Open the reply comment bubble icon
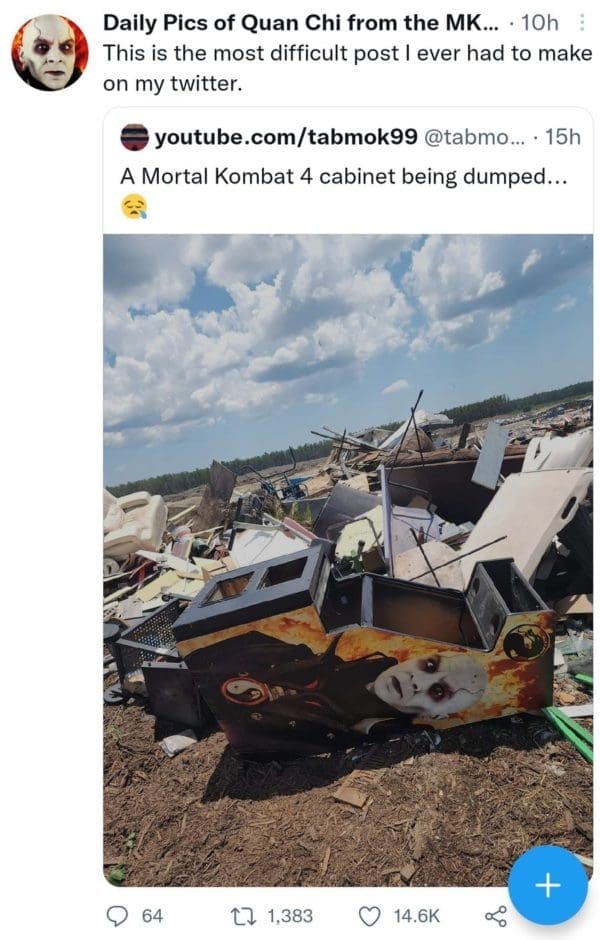 pos(117,916)
